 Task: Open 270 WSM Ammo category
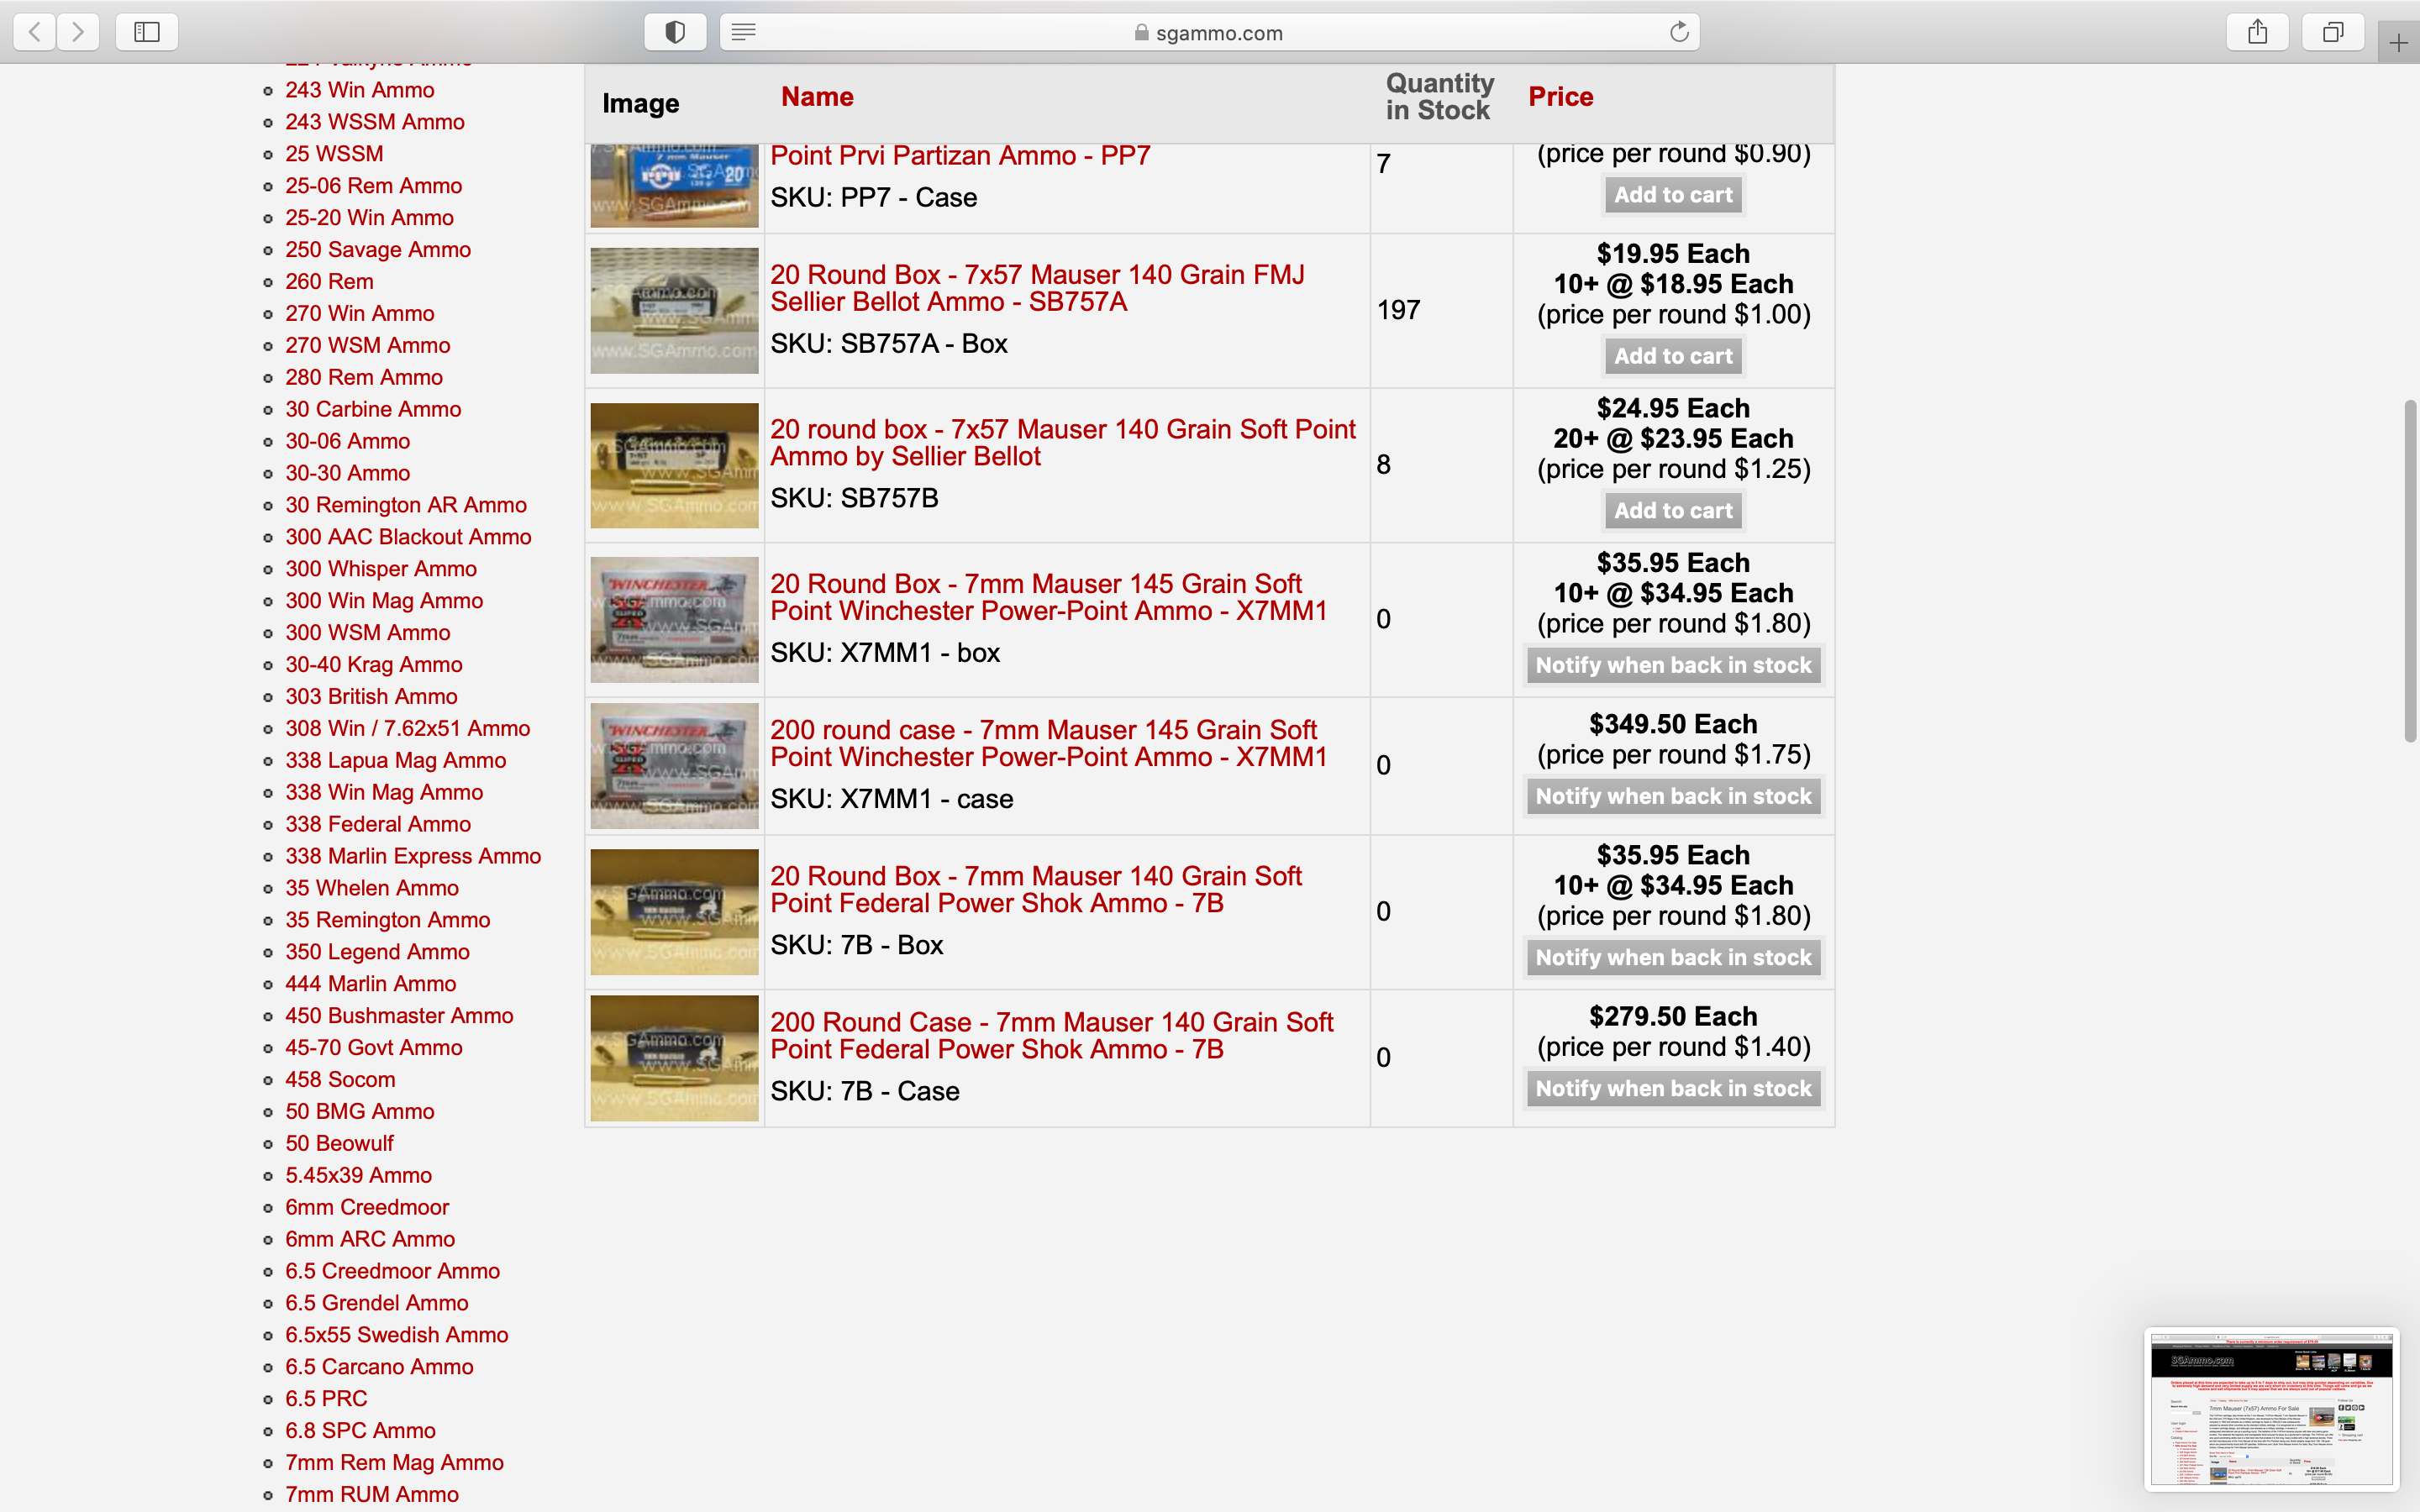[x=368, y=345]
